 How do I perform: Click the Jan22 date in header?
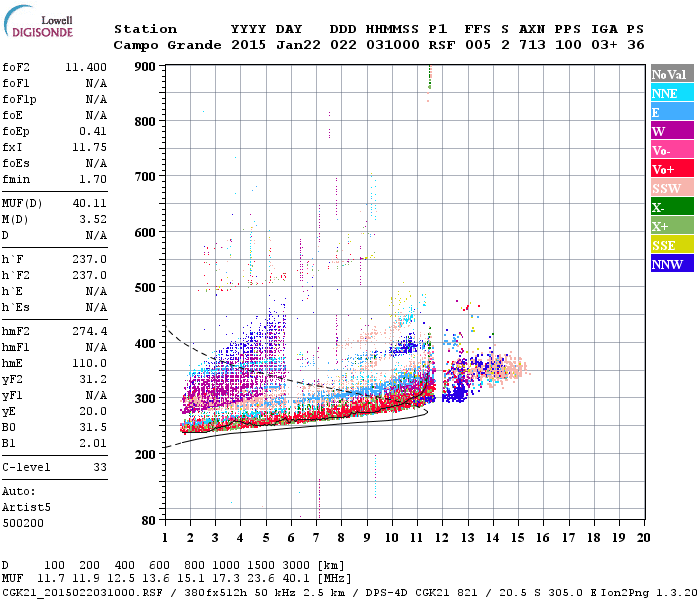tap(298, 45)
